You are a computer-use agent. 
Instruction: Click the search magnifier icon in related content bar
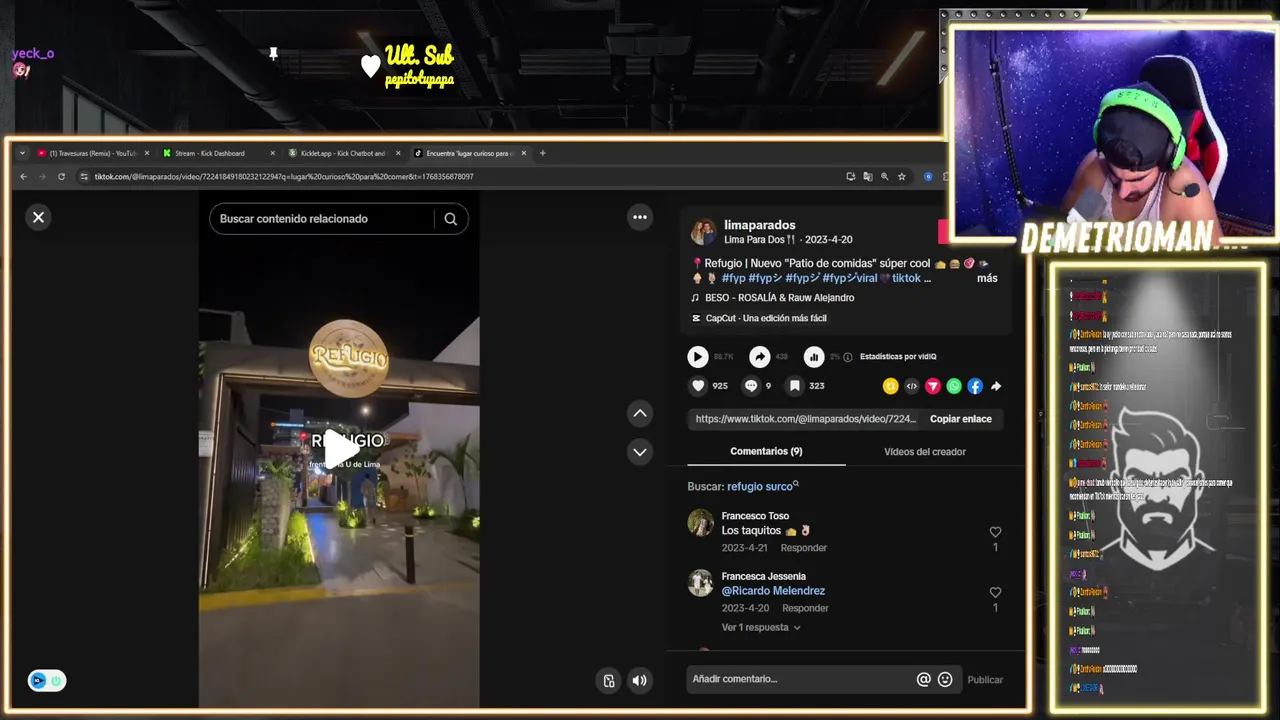[x=451, y=219]
